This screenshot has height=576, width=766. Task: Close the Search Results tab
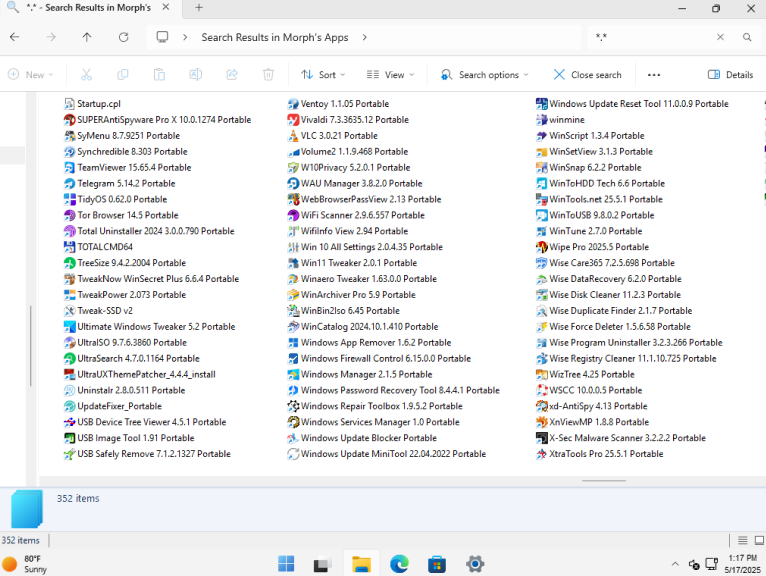(166, 7)
